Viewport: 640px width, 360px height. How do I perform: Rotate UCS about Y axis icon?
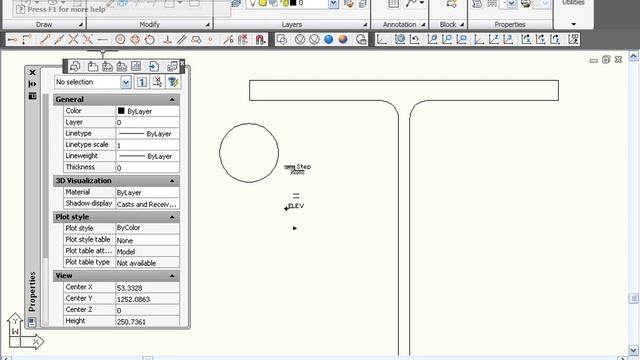pyautogui.click(x=541, y=40)
